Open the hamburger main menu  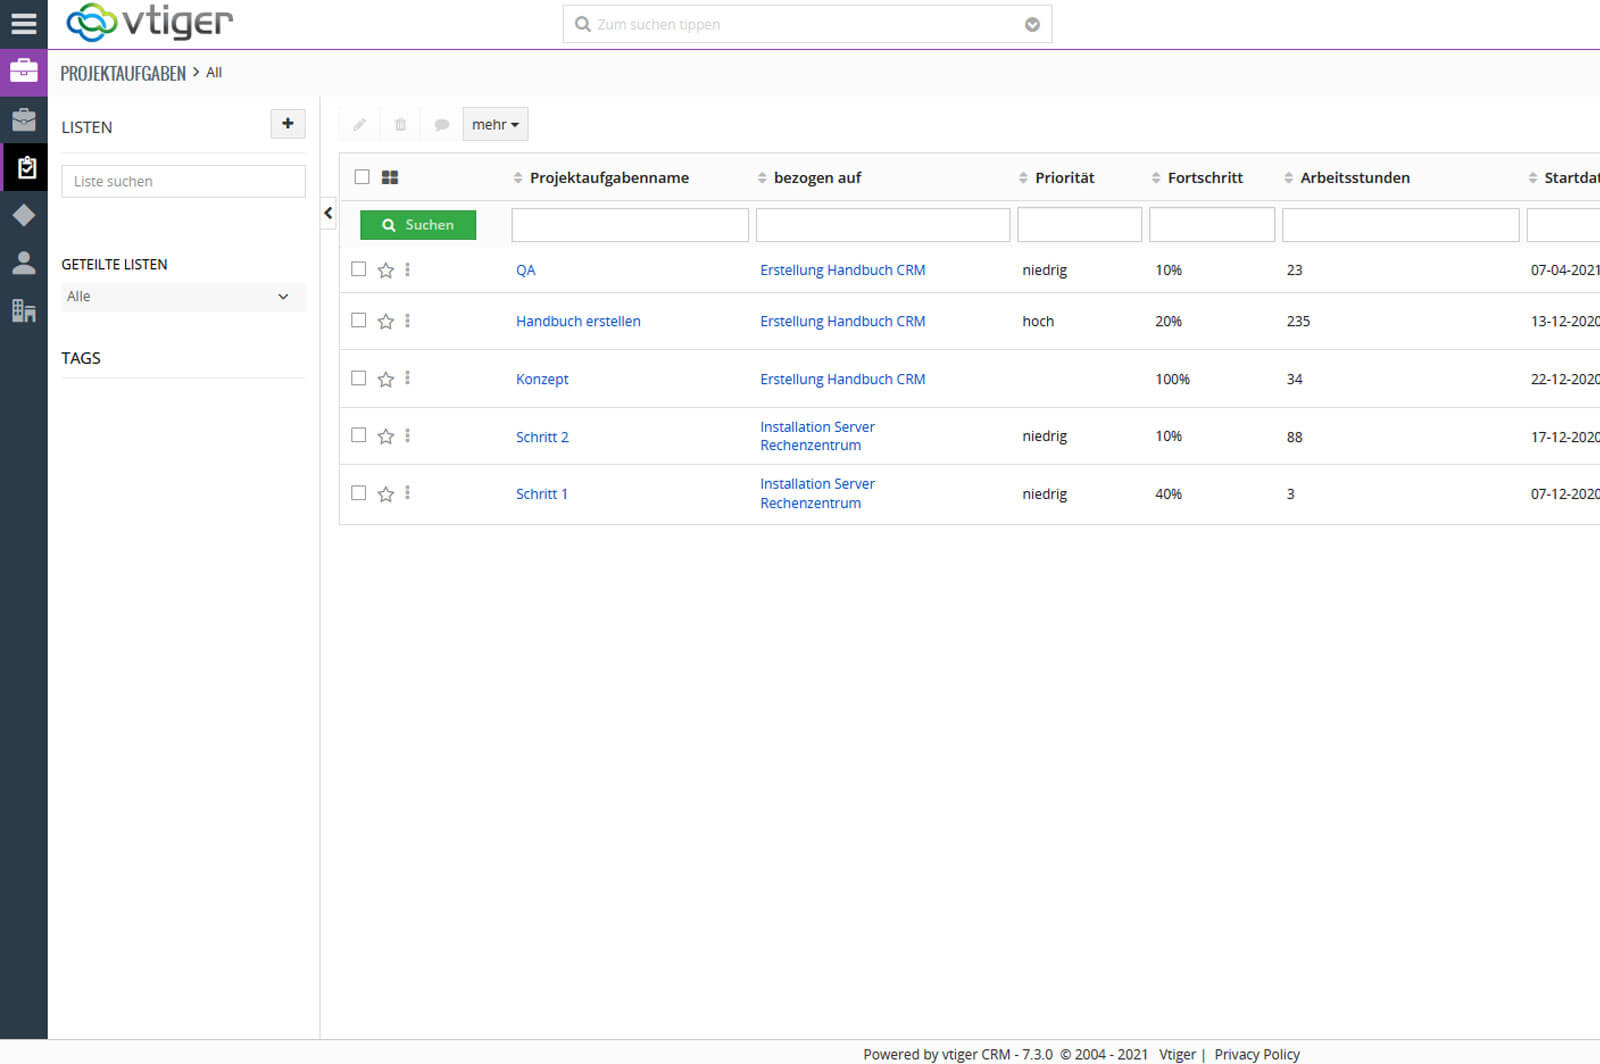pos(23,23)
